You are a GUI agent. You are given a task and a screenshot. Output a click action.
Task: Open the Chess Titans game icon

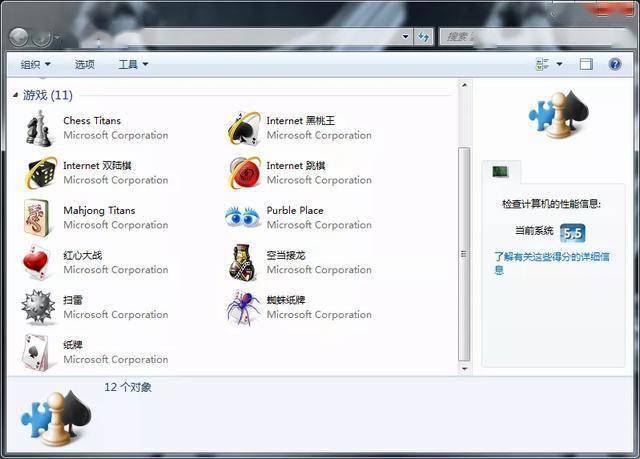click(x=39, y=129)
